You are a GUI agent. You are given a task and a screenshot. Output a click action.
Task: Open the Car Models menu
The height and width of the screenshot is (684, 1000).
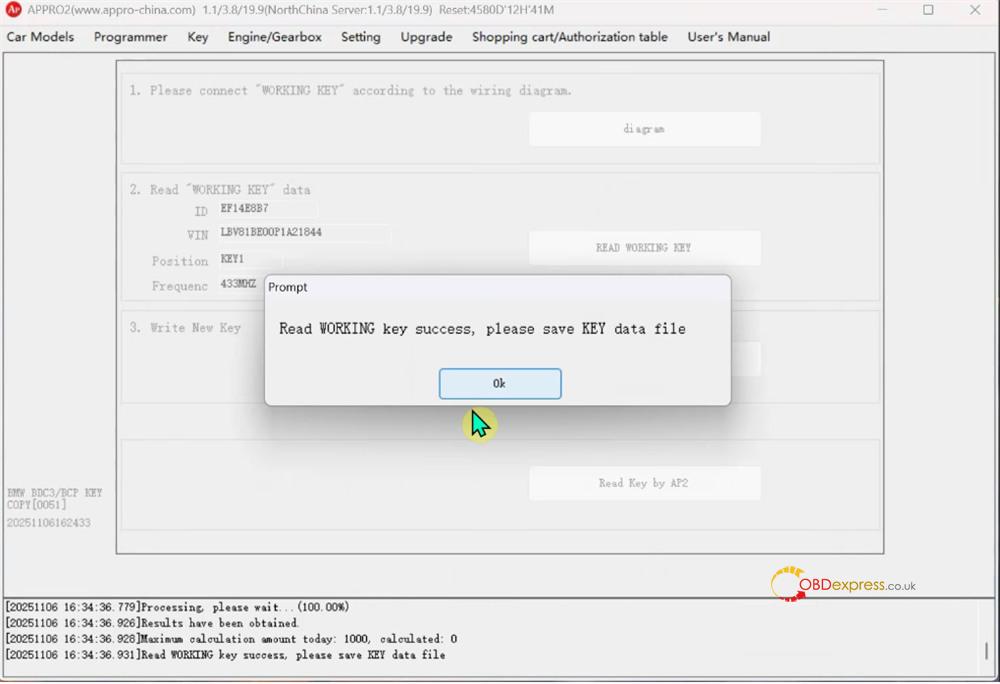click(40, 37)
